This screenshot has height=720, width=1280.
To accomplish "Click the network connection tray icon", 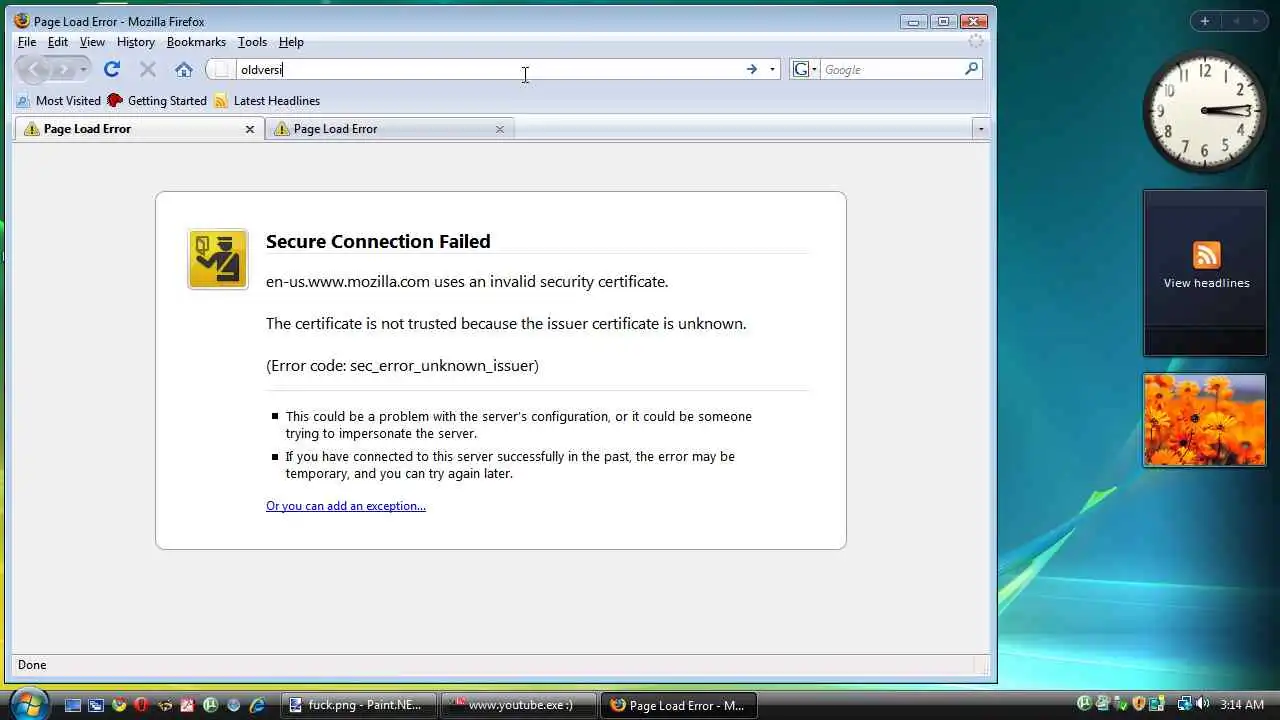I will point(1184,704).
